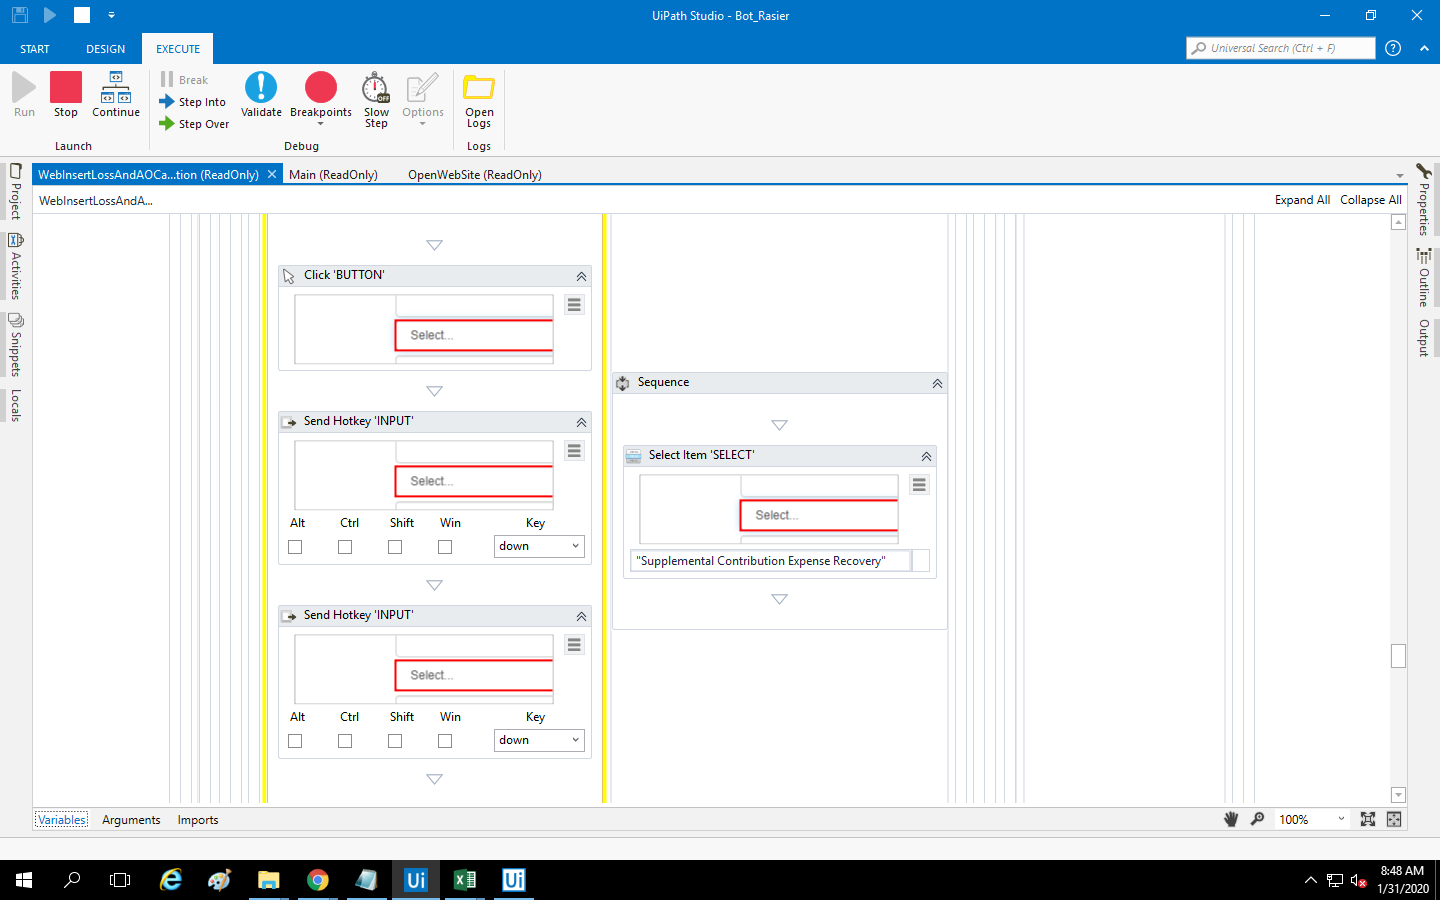Collapse the Select Item 'SELECT' activity
Screen dimensions: 1440x900
(x=926, y=456)
